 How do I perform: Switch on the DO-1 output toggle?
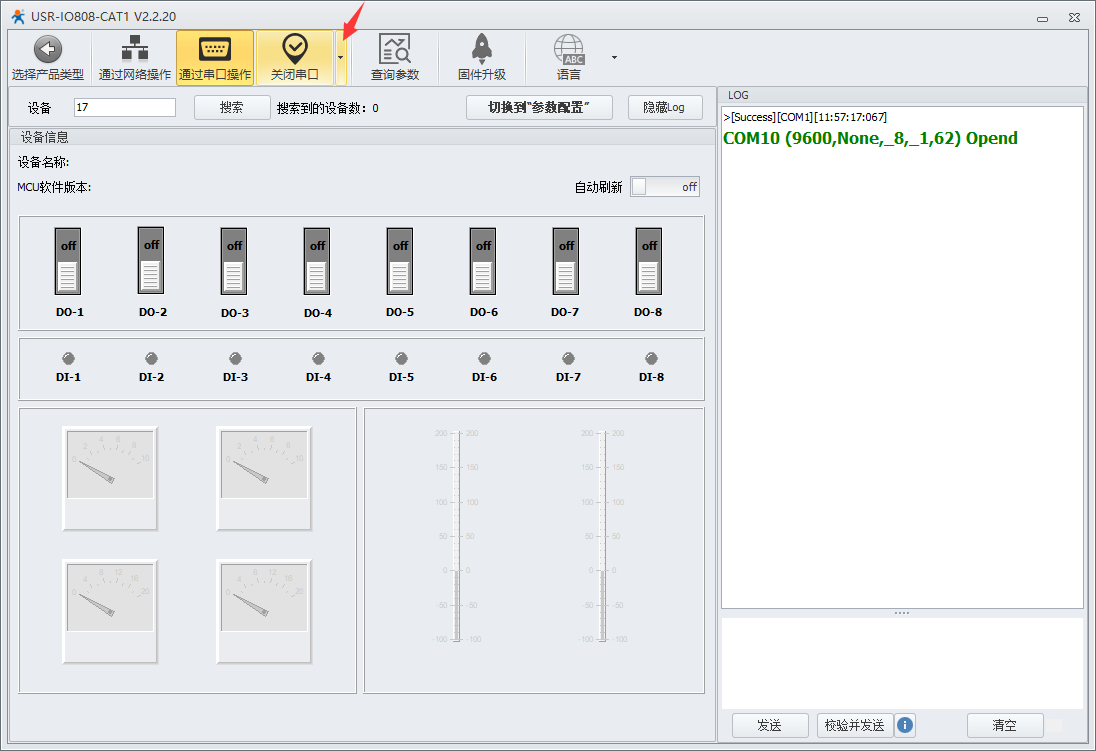click(x=68, y=261)
